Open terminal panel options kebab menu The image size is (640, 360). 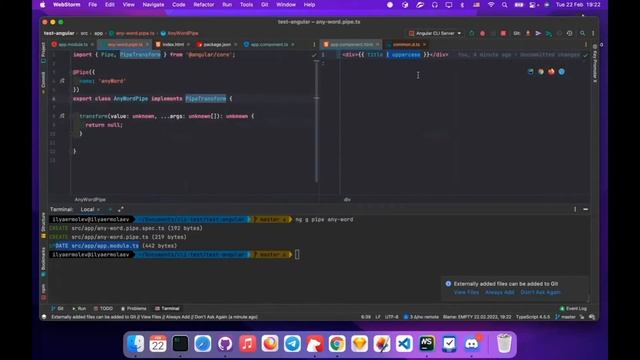pyautogui.click(x=575, y=209)
